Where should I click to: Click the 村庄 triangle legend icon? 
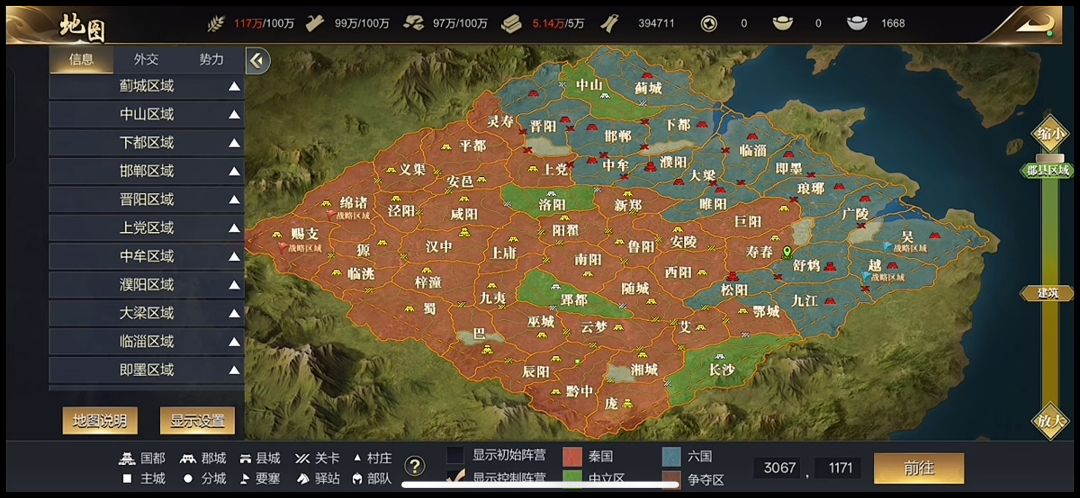click(x=357, y=458)
